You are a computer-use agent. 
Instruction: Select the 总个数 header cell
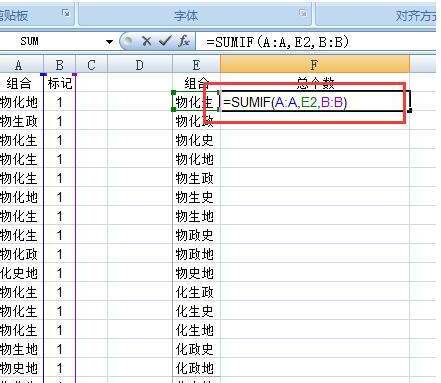(315, 82)
